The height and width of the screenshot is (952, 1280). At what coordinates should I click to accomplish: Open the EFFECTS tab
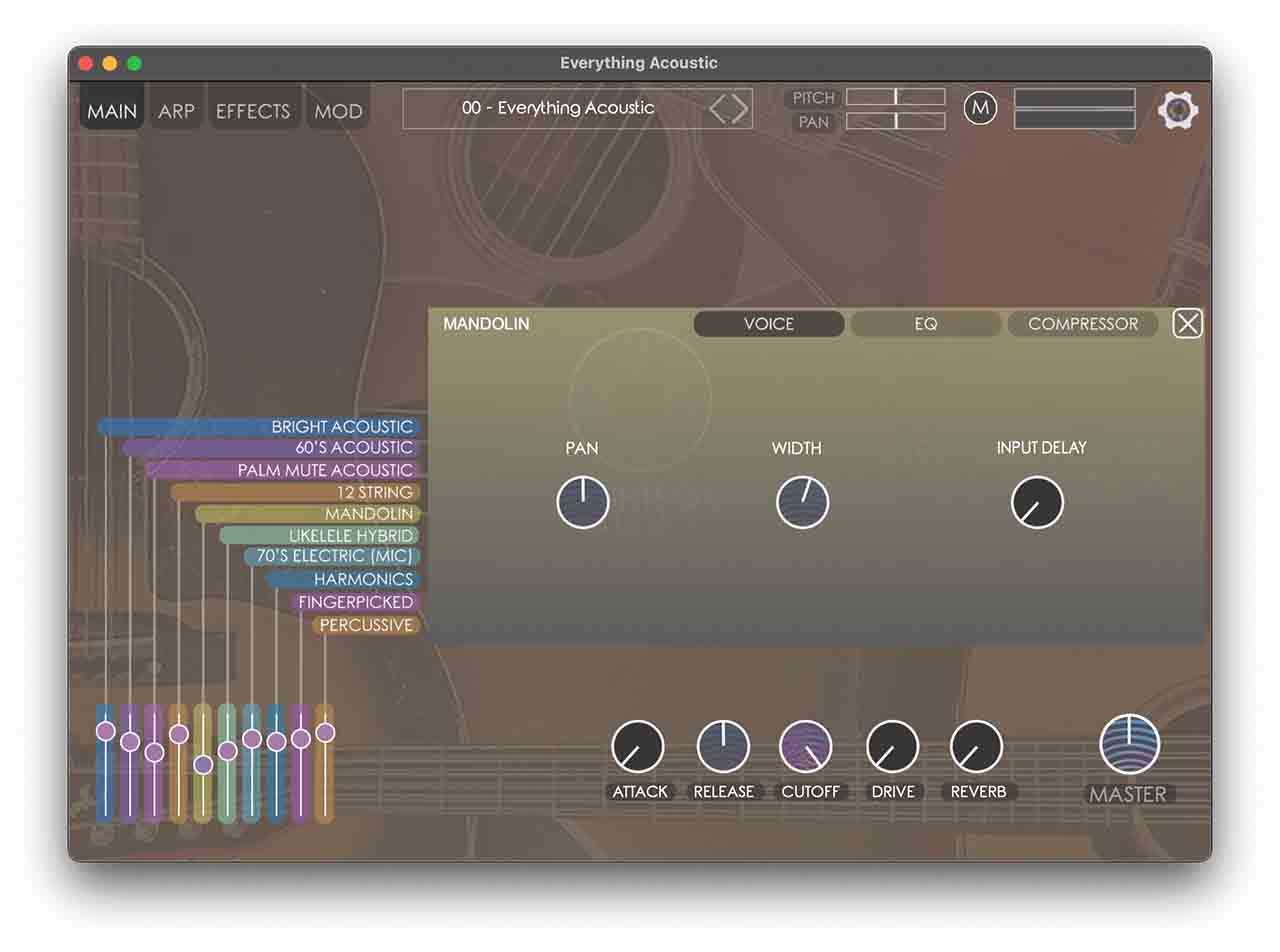click(x=253, y=111)
